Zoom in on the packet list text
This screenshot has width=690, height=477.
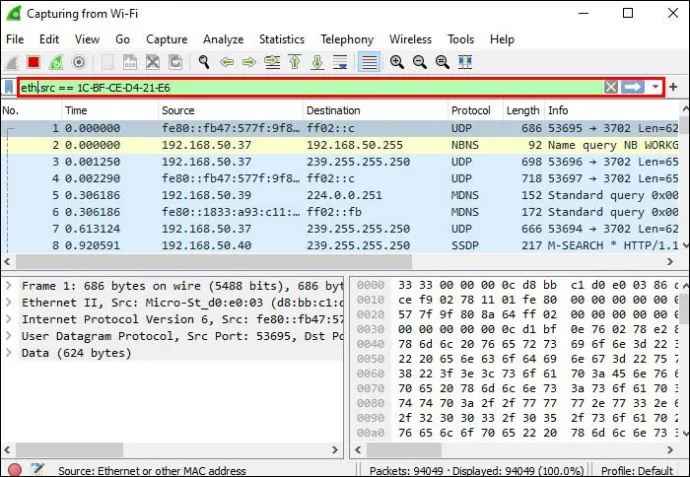[x=397, y=62]
